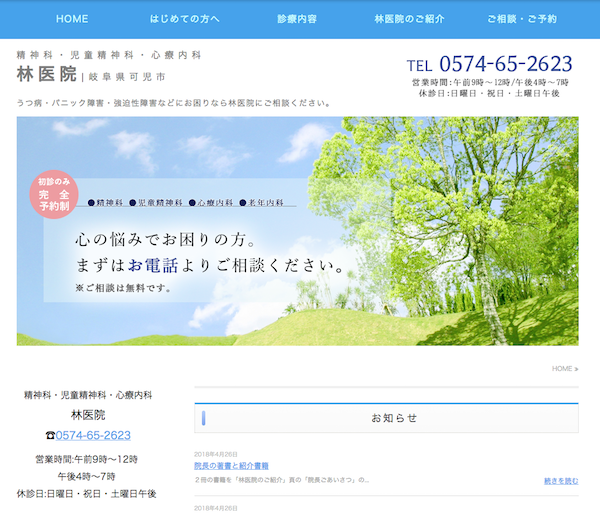The height and width of the screenshot is (515, 600).
Task: Click the 老年内科 label in the banner
Action: pyautogui.click(x=266, y=202)
